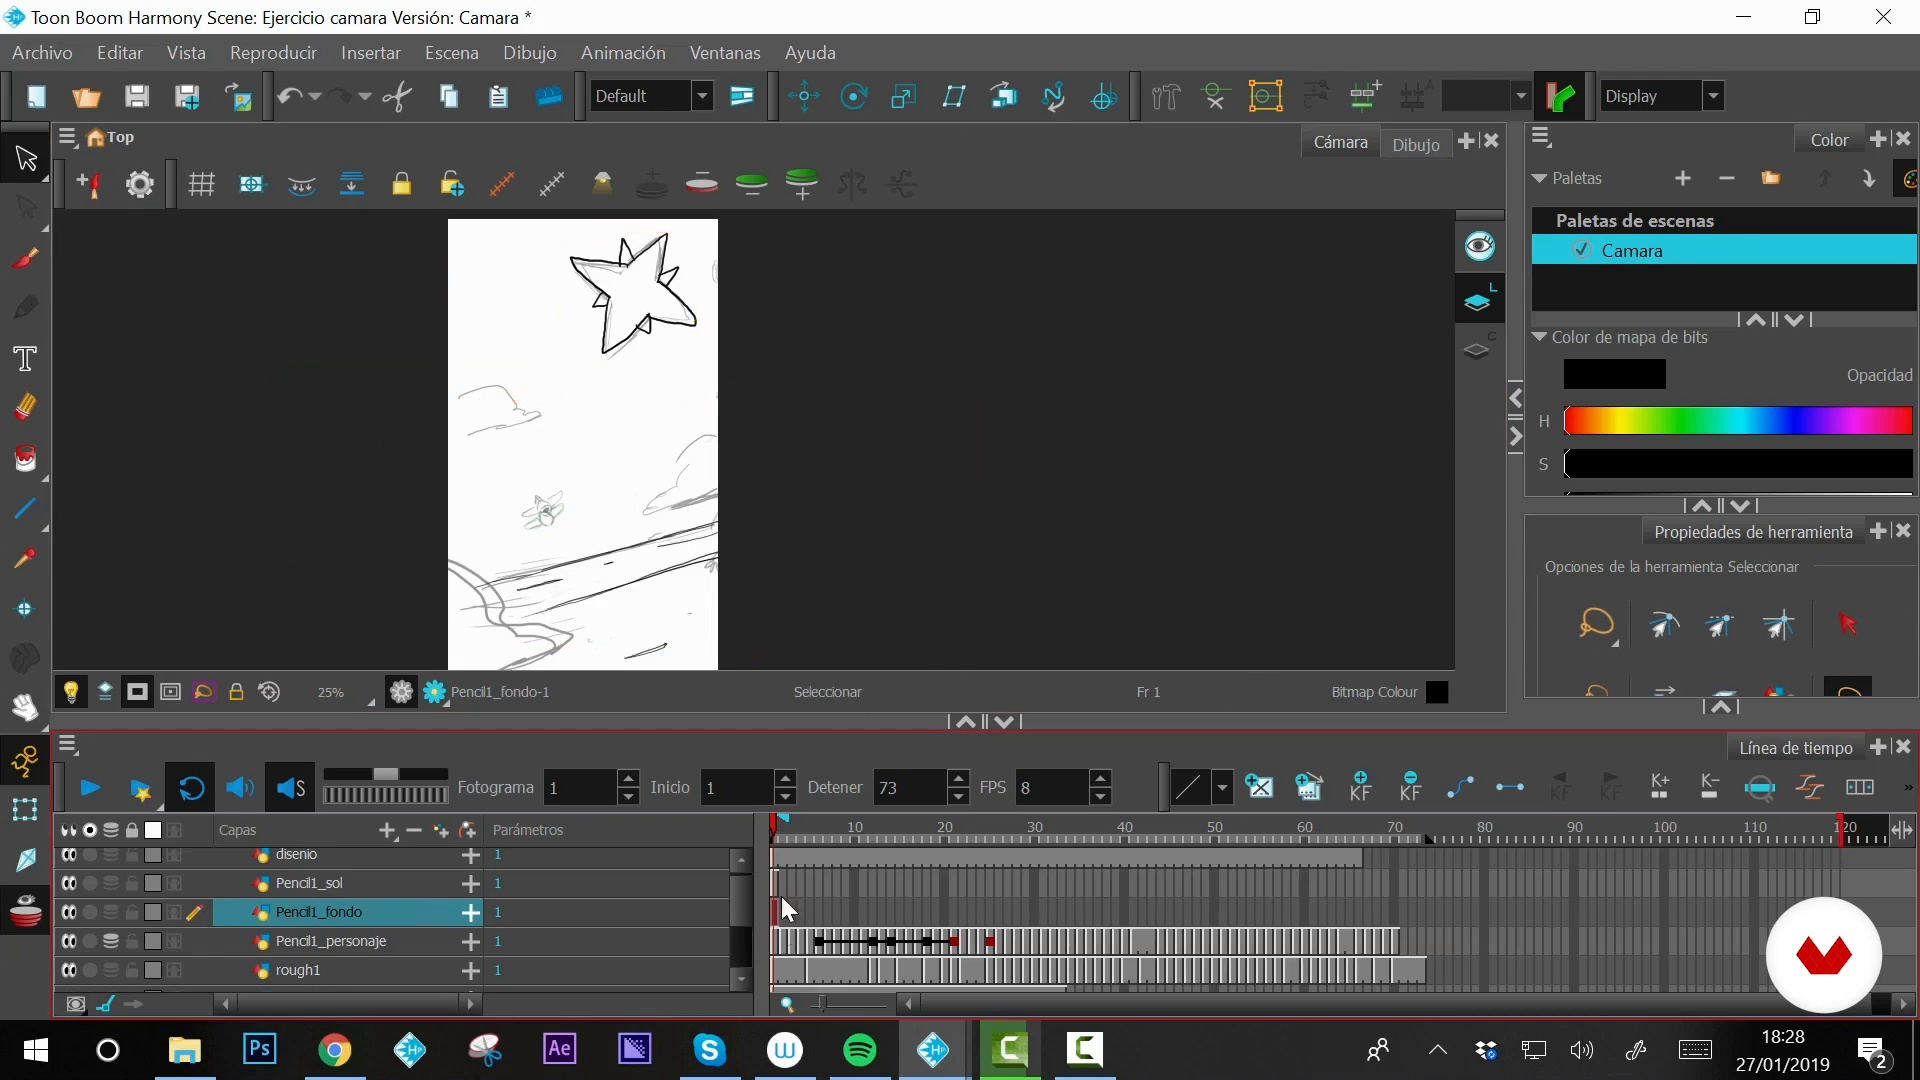The height and width of the screenshot is (1080, 1920).
Task: Toggle visibility of Pencil1_personaje layer
Action: click(68, 942)
